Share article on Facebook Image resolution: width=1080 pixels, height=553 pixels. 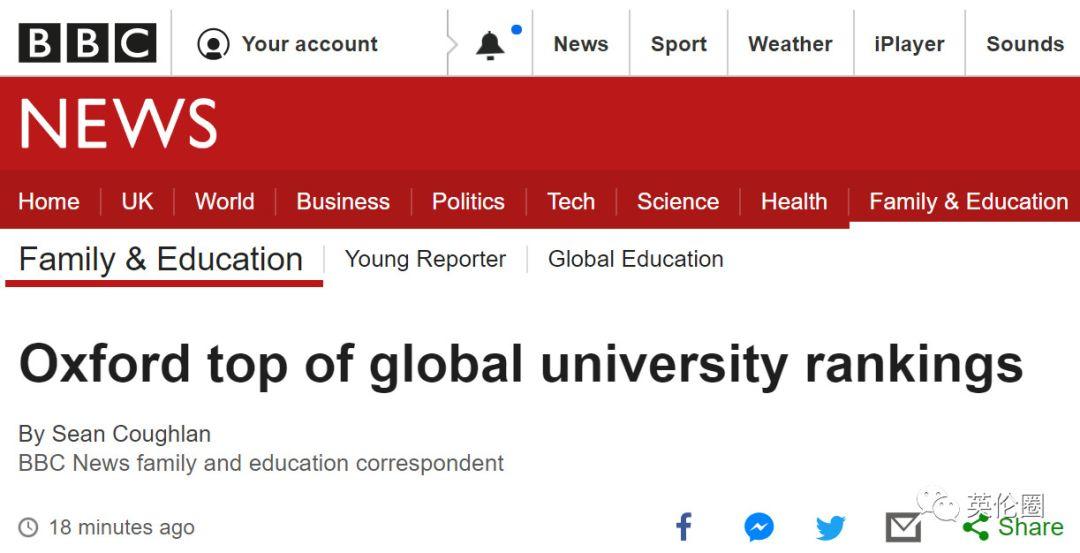(684, 527)
